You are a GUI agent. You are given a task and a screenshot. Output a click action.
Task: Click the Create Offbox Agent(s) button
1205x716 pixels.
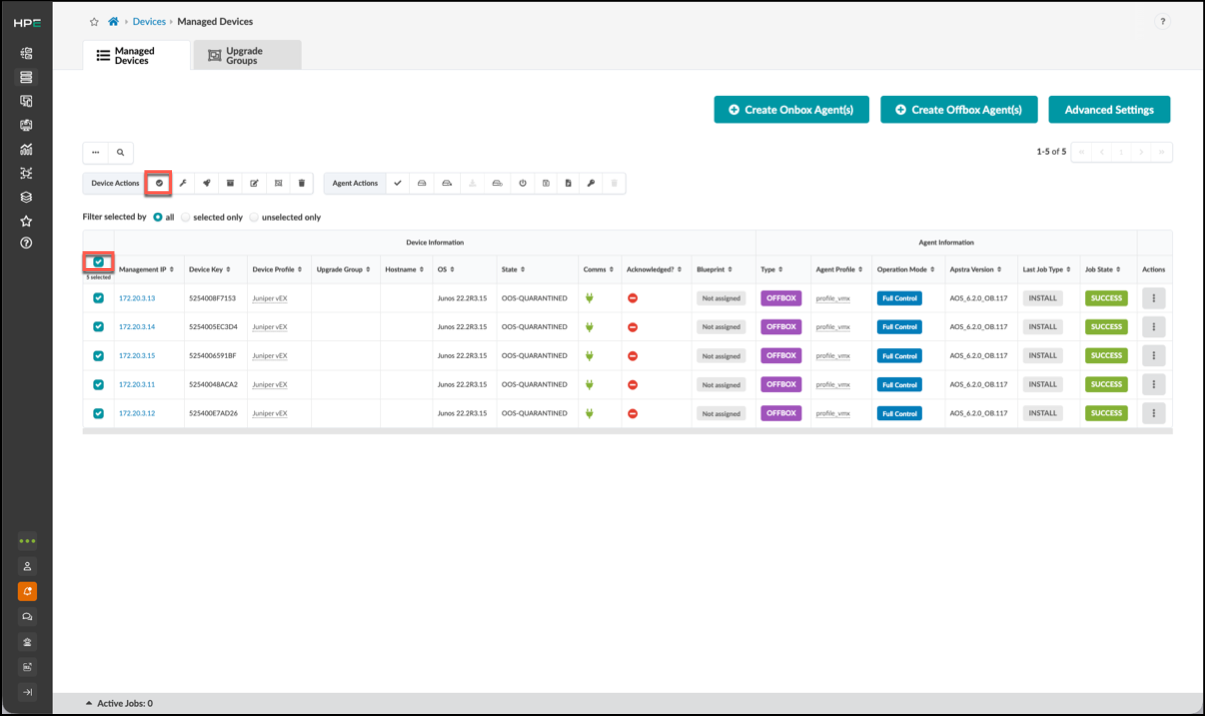959,110
